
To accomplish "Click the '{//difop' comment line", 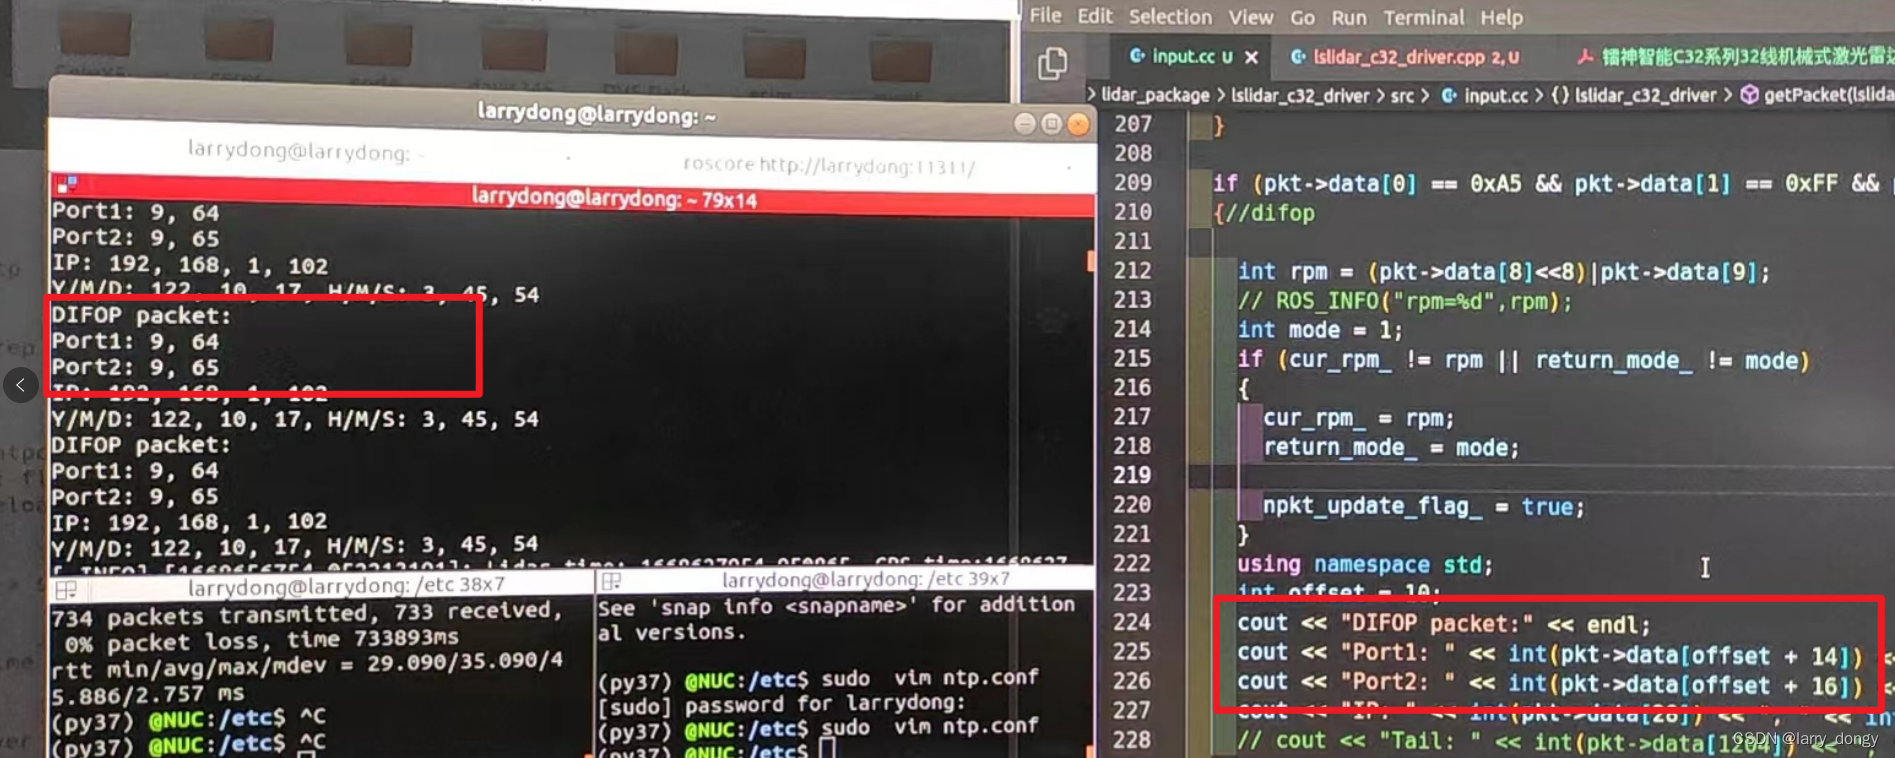I will coord(1264,213).
